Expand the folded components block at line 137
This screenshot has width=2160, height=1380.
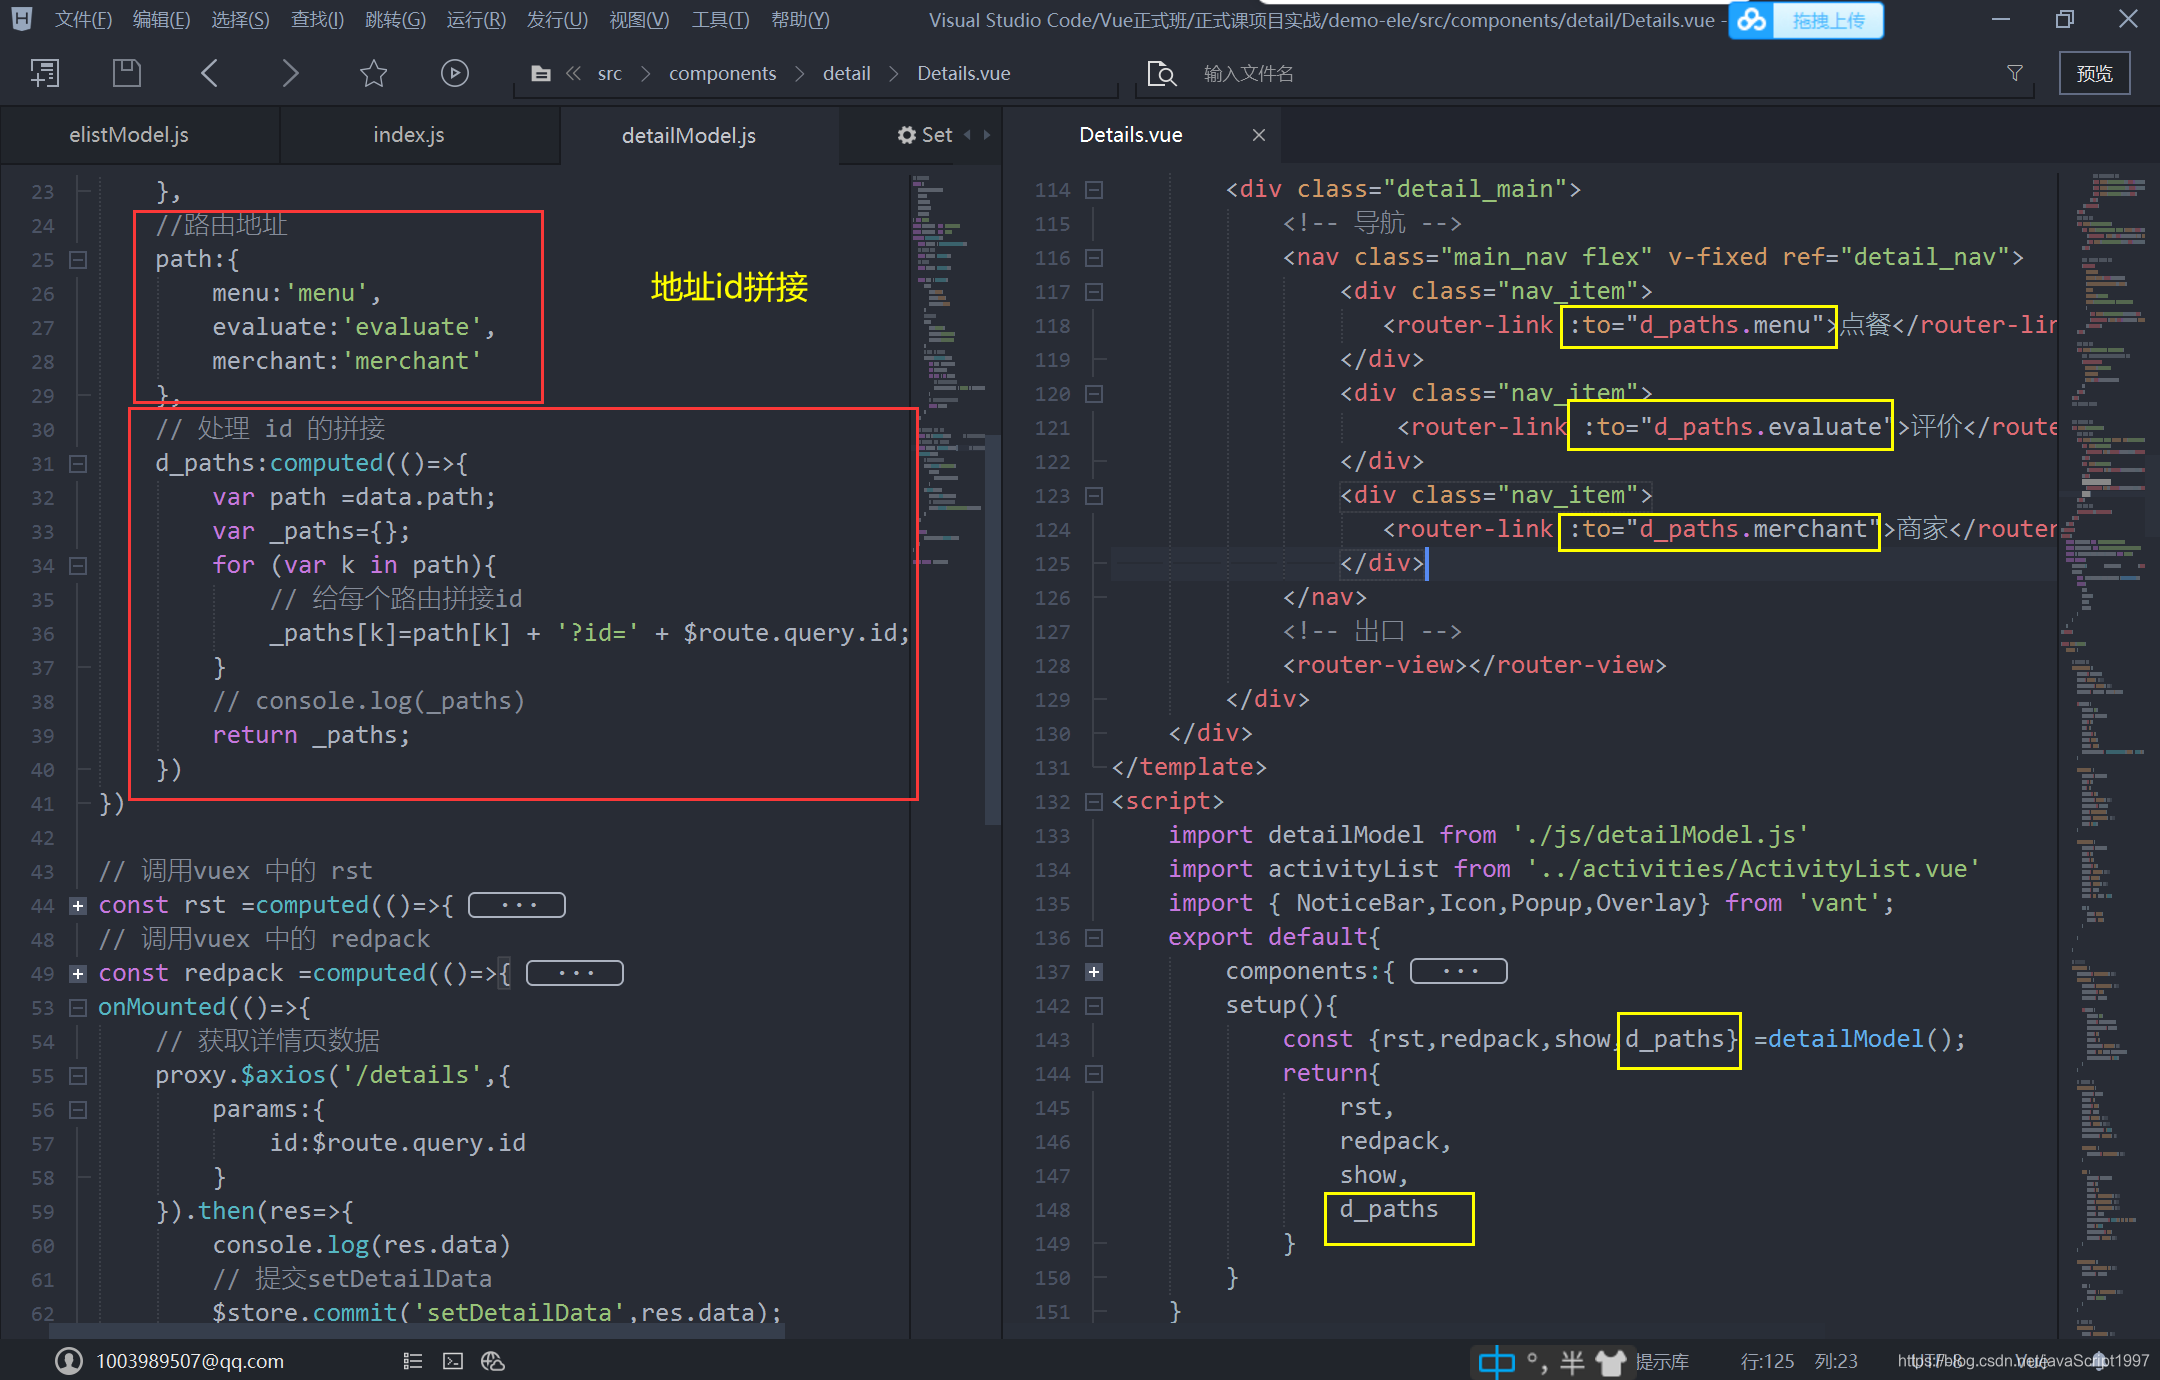[x=1094, y=972]
